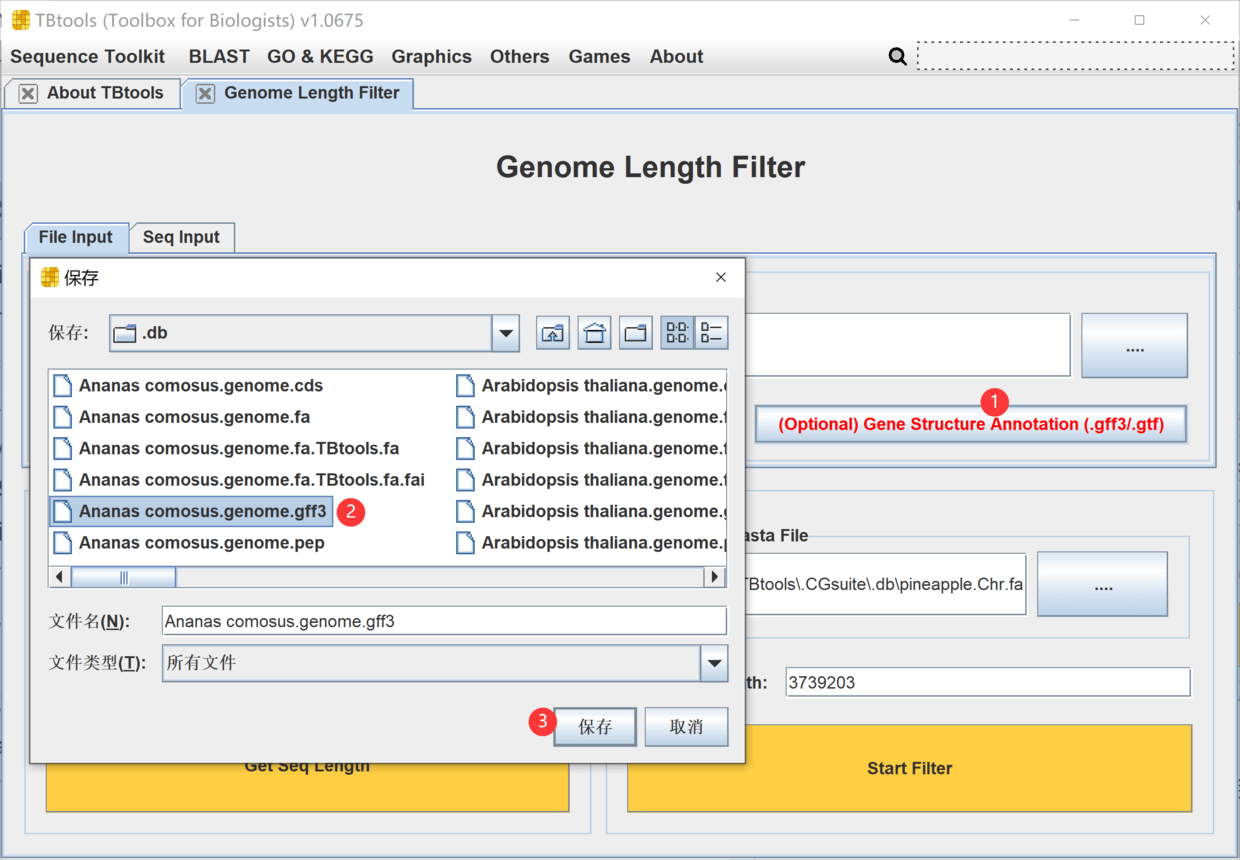The width and height of the screenshot is (1240, 860).
Task: Switch to list view icon in dialog
Action: coord(677,333)
